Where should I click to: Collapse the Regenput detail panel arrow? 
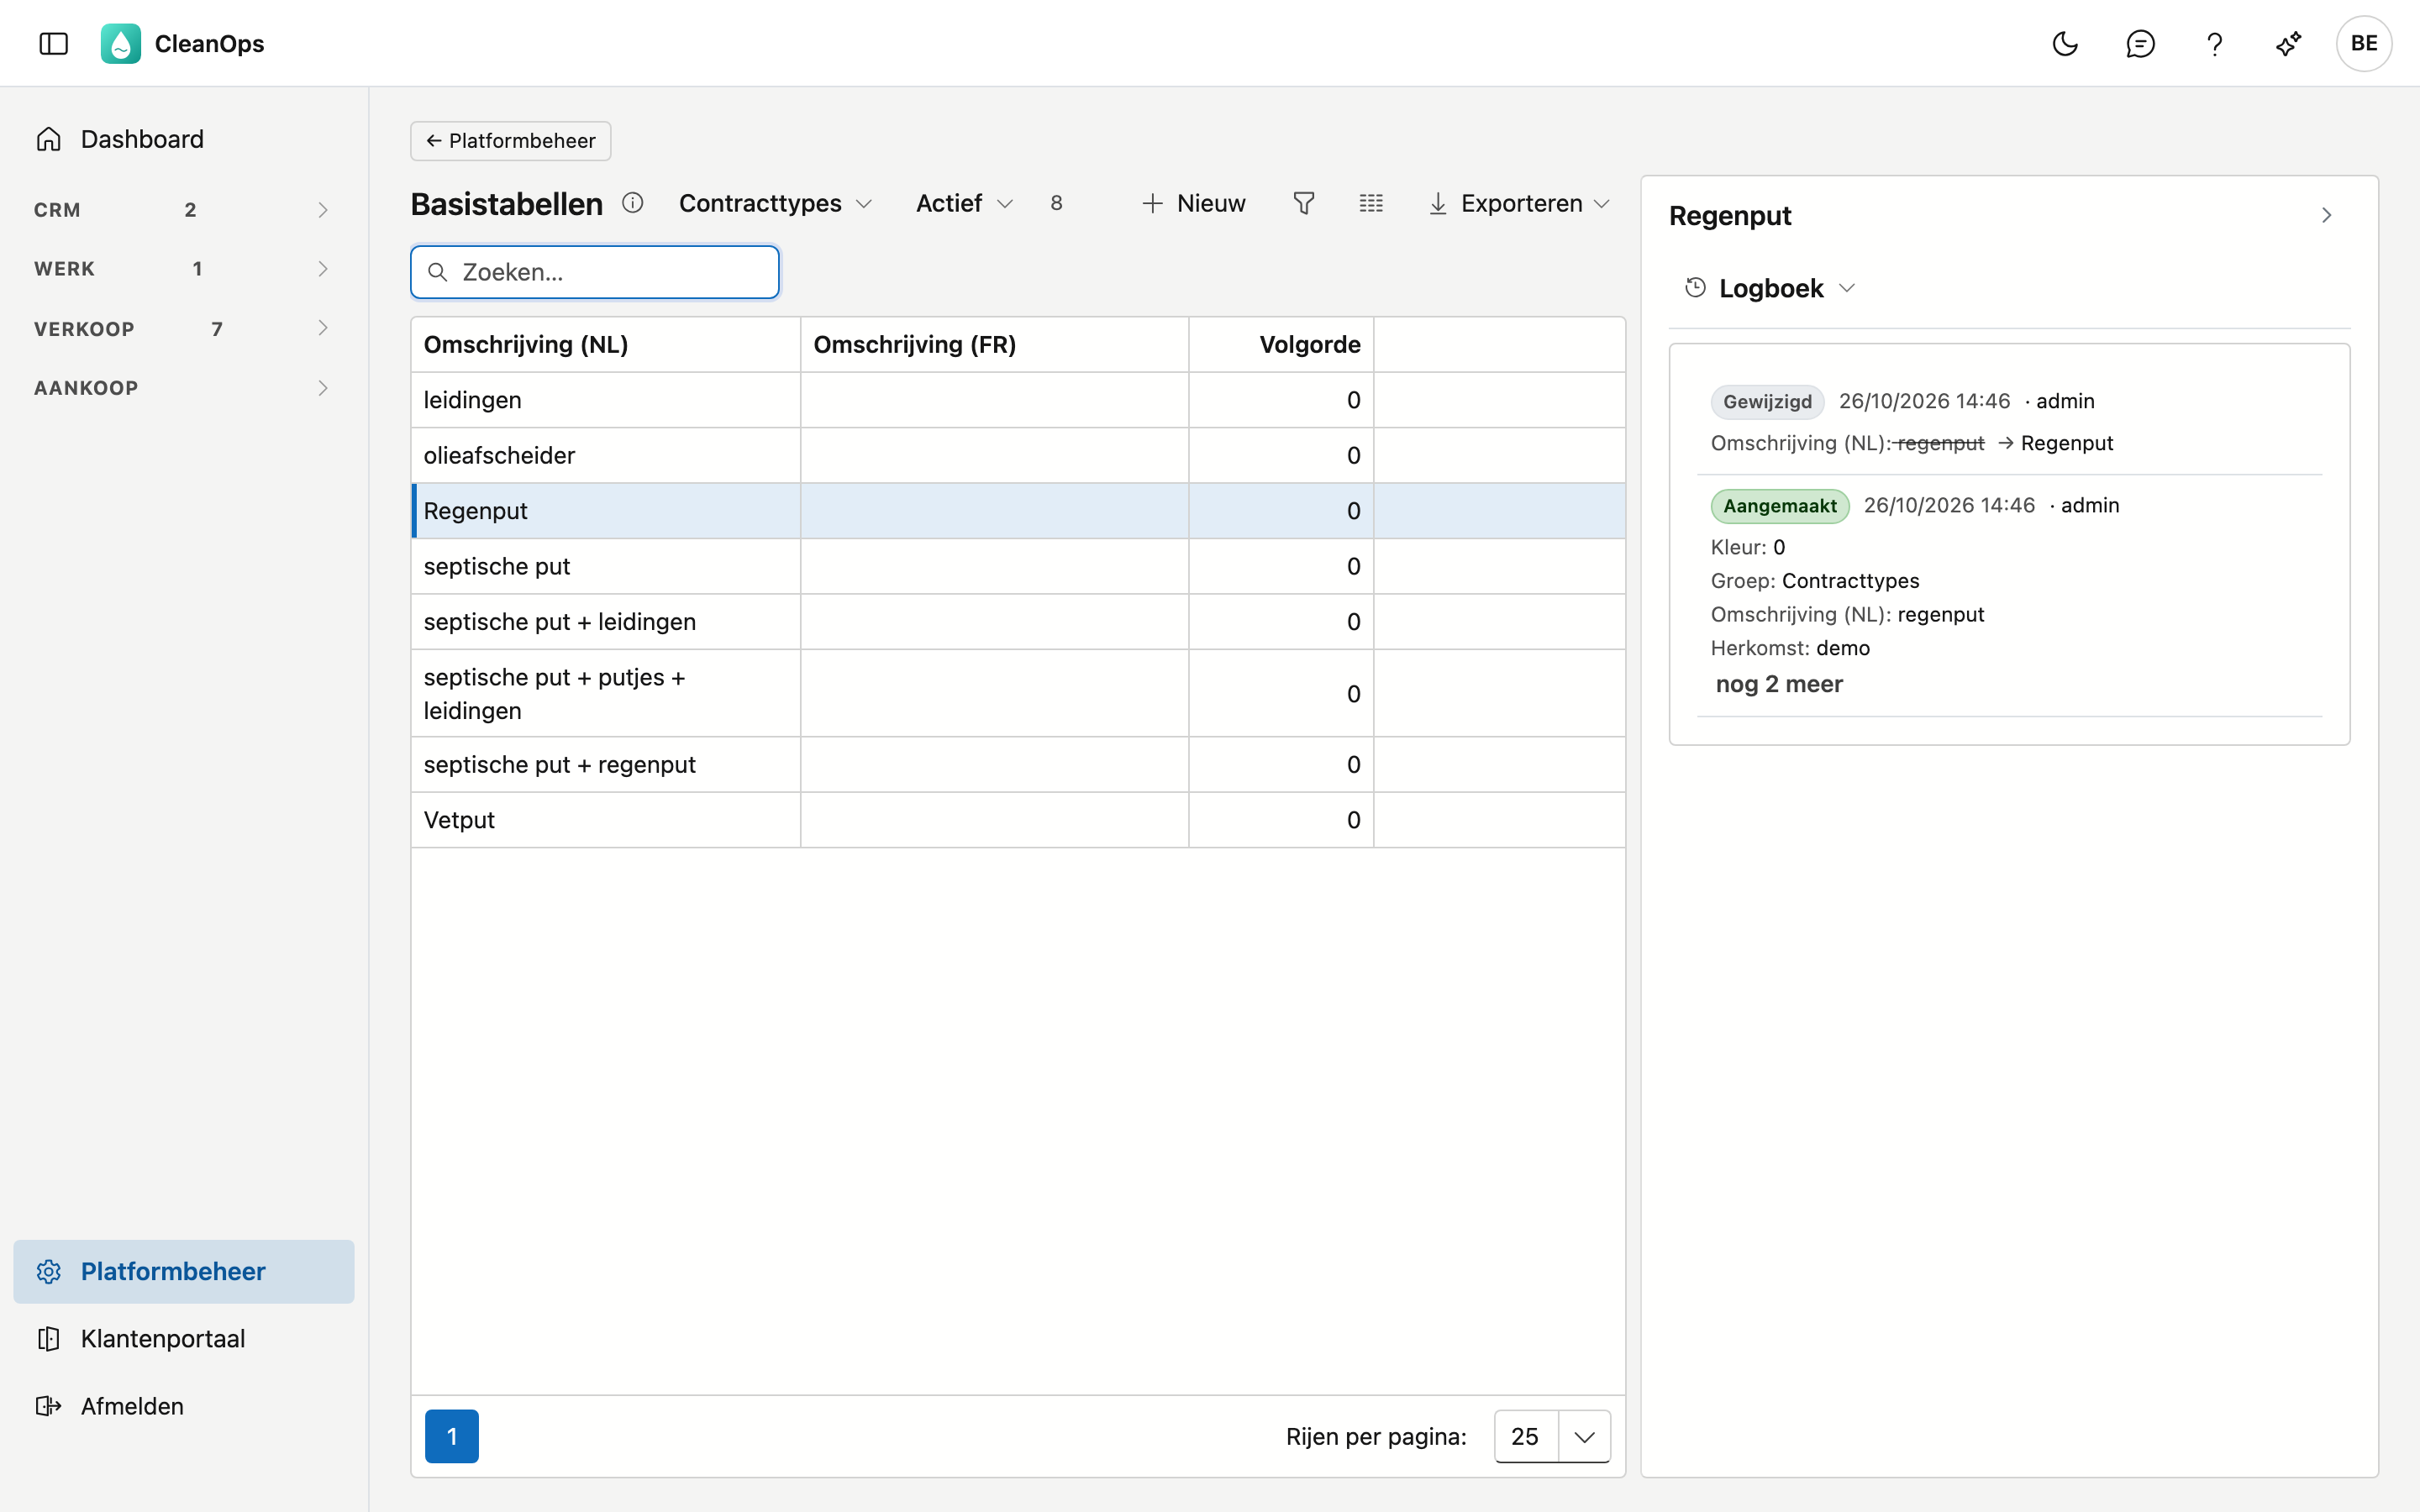click(x=2327, y=215)
